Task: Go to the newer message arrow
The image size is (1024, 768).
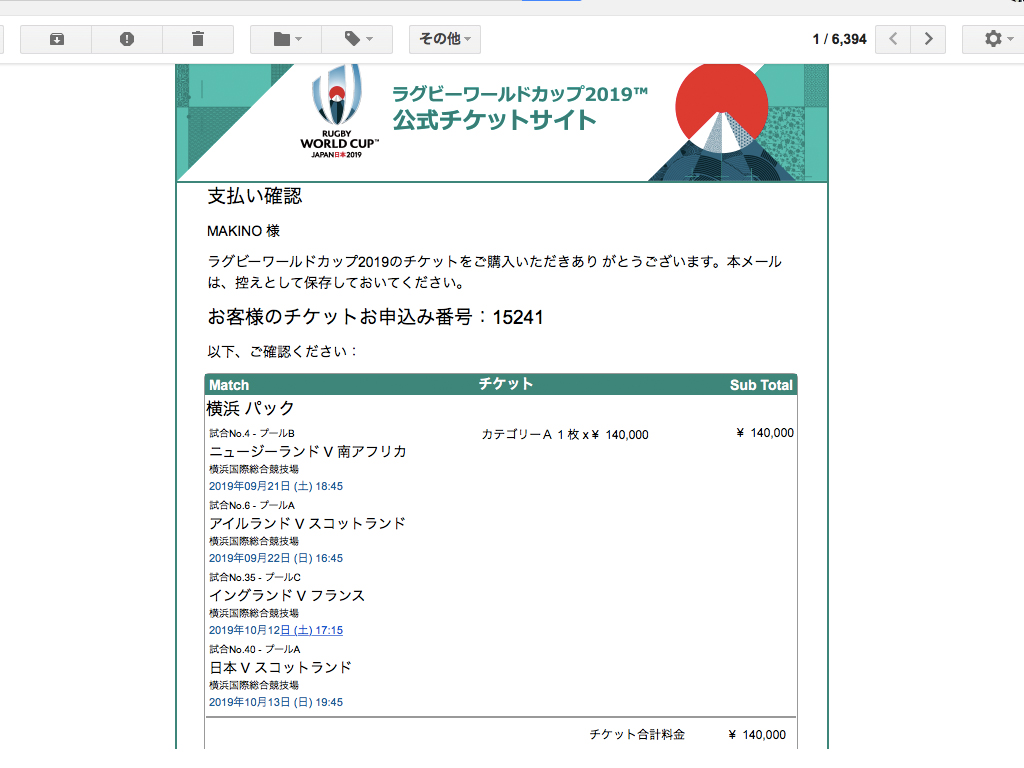Action: pos(893,39)
